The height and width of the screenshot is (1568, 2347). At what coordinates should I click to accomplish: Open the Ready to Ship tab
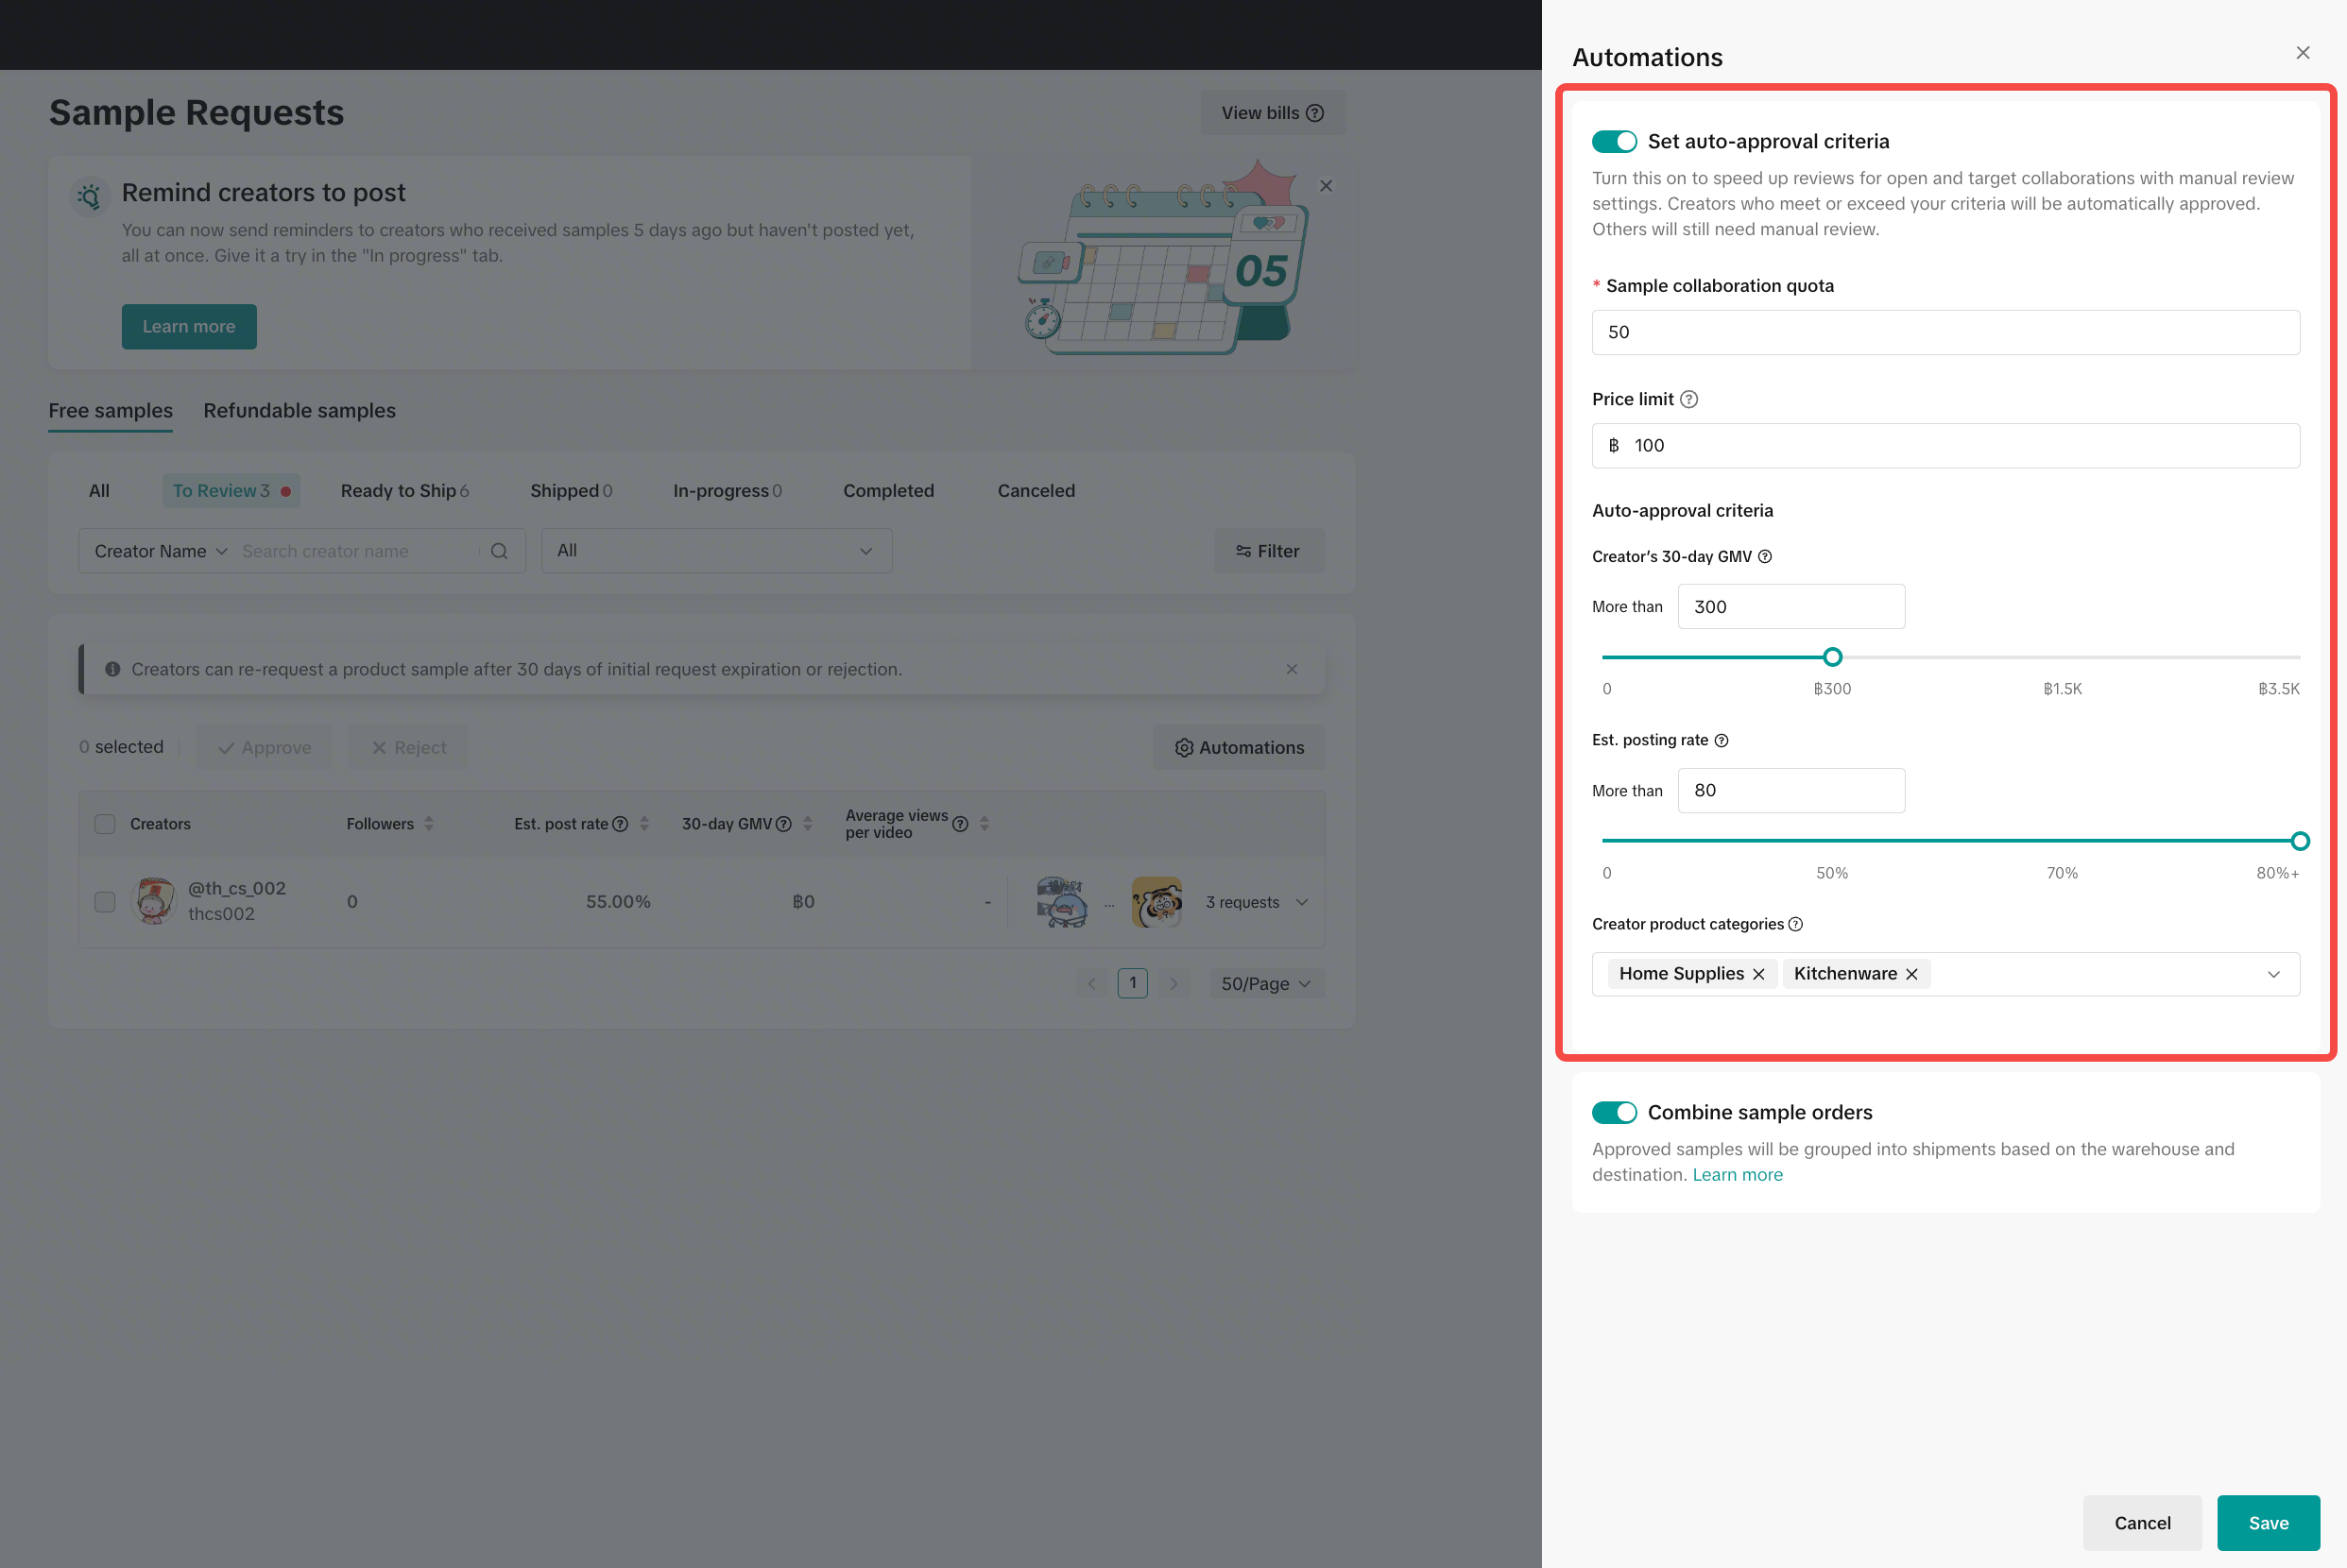404,491
